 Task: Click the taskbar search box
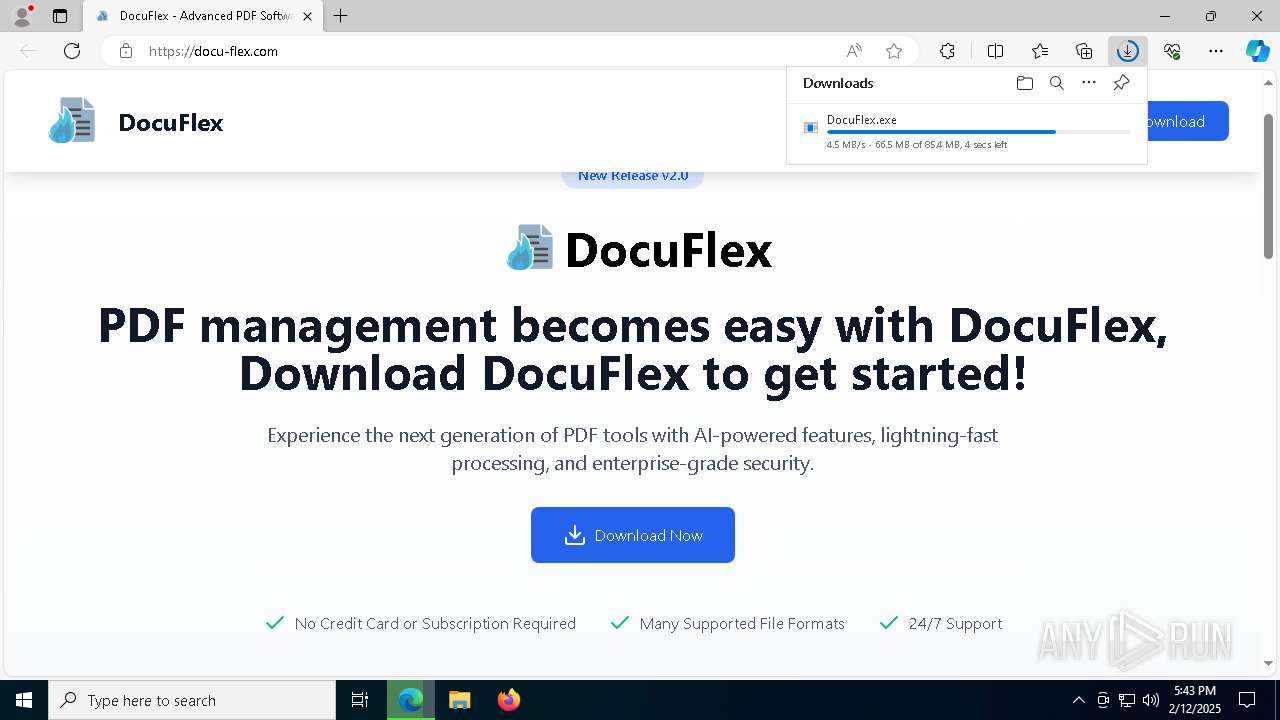(x=192, y=700)
